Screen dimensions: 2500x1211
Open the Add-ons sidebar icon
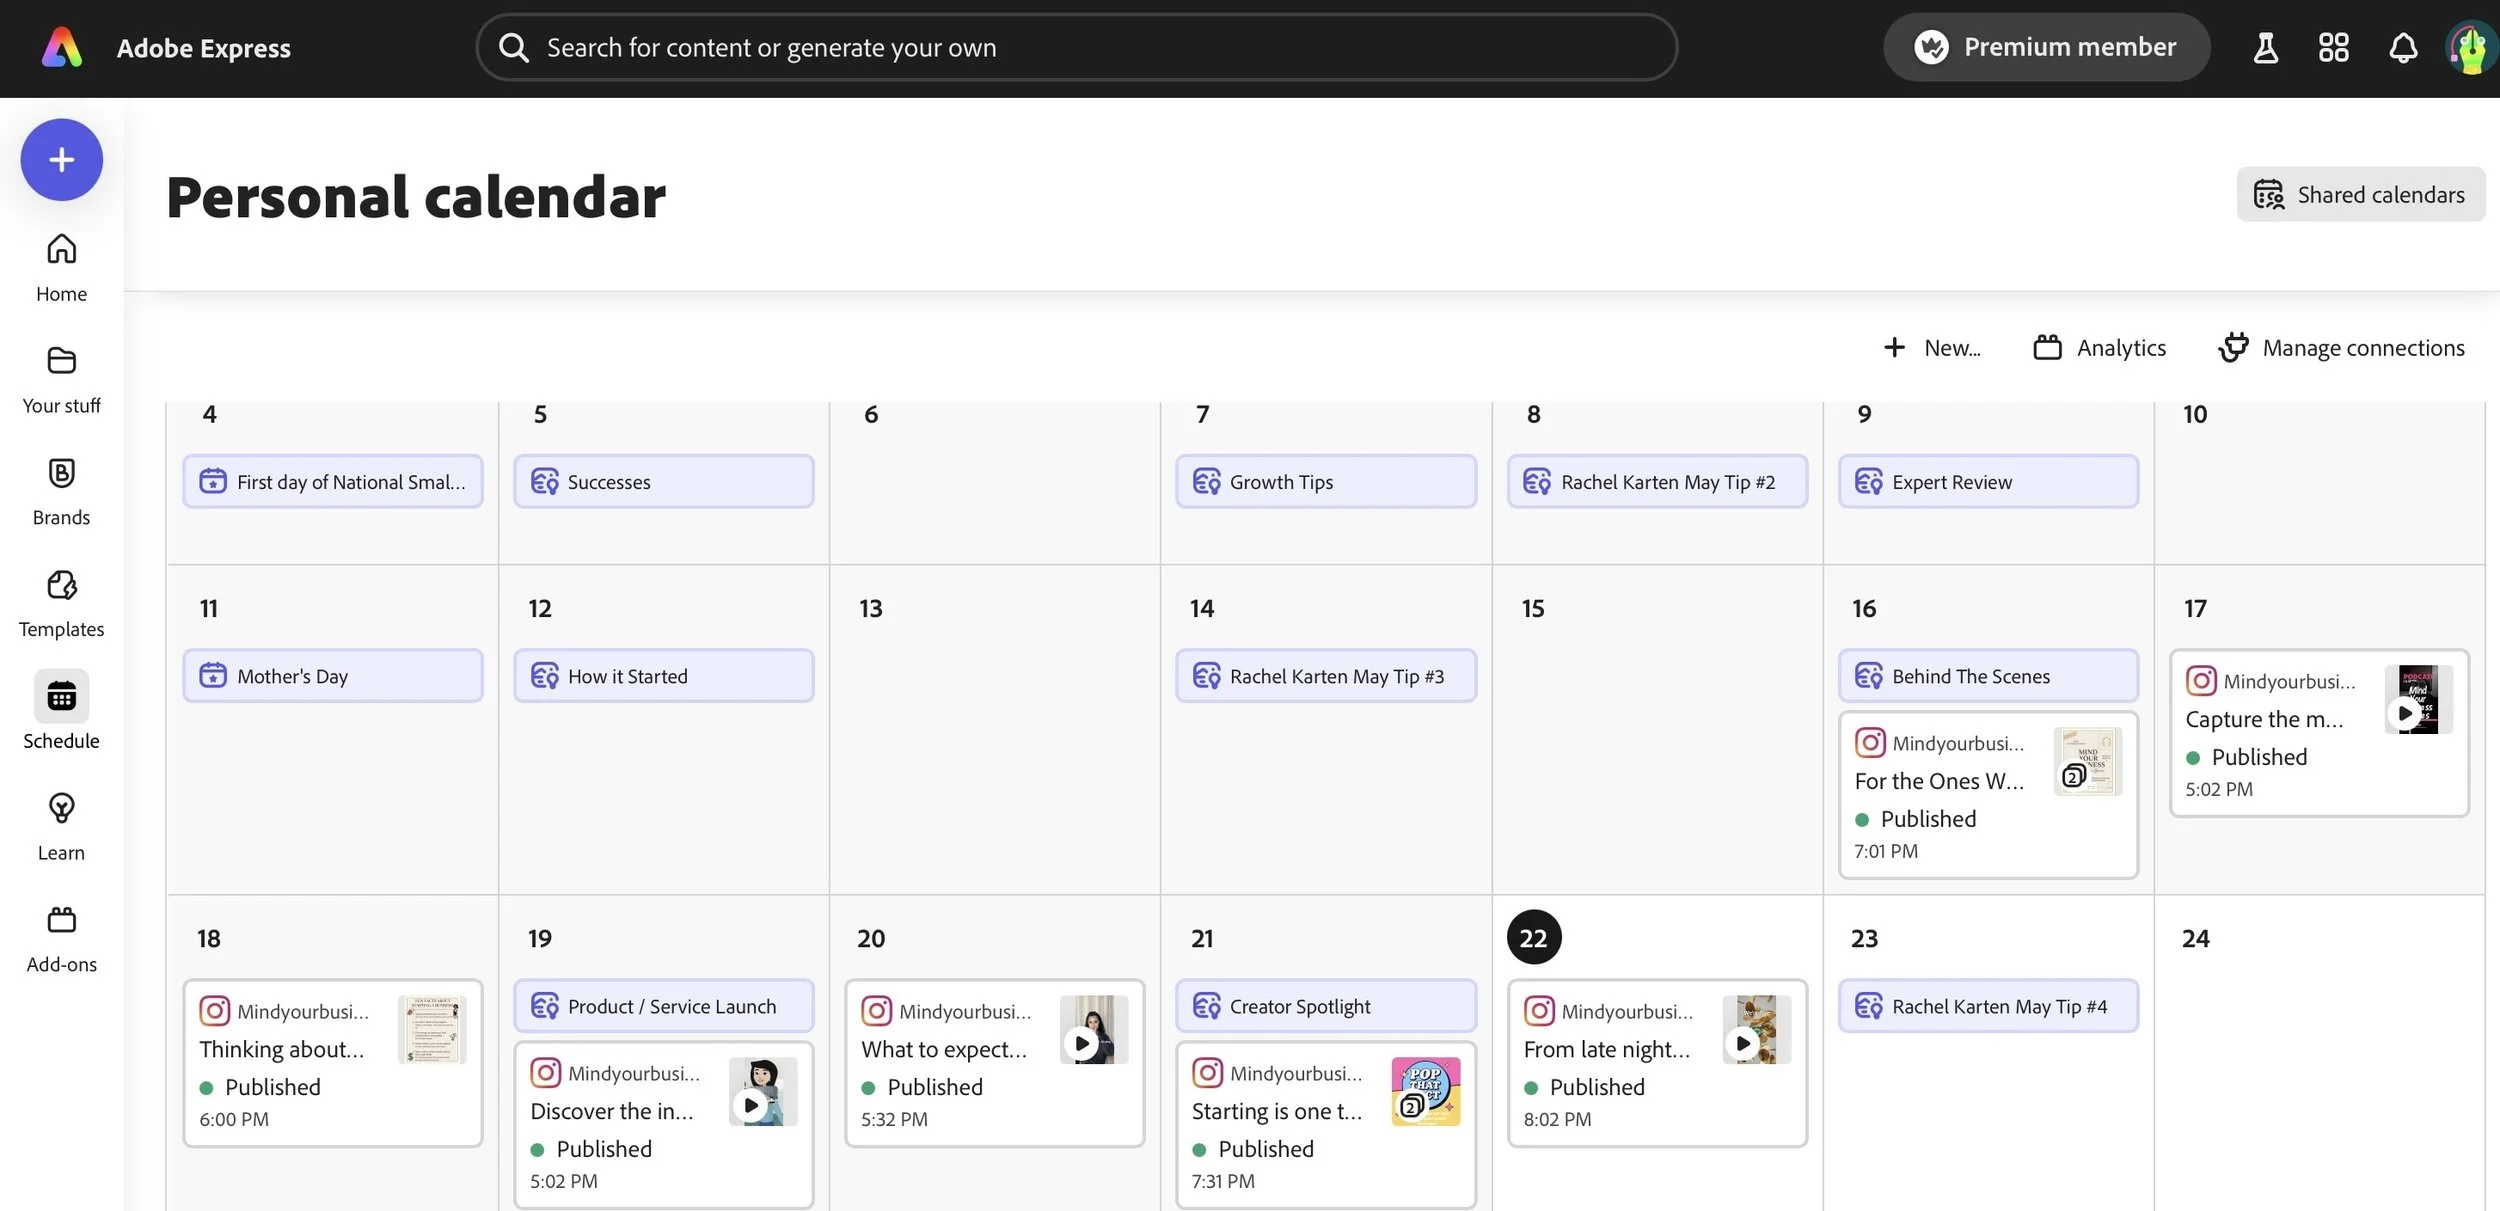(x=61, y=920)
